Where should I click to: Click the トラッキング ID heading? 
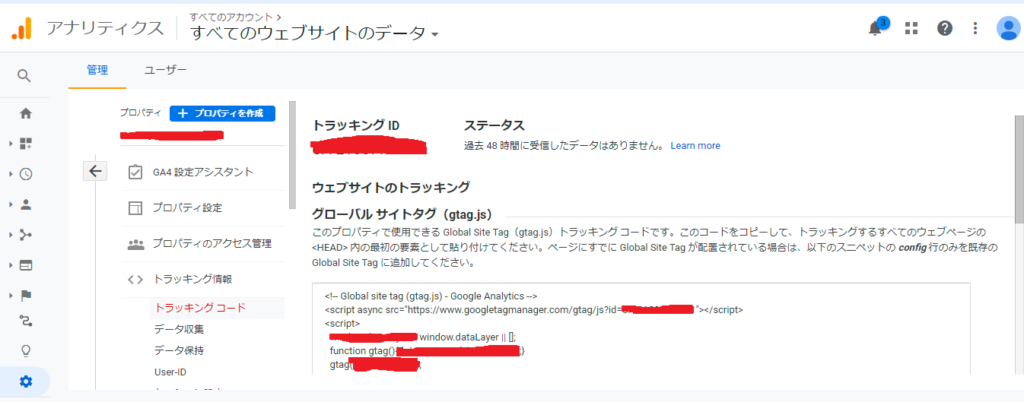click(x=356, y=125)
